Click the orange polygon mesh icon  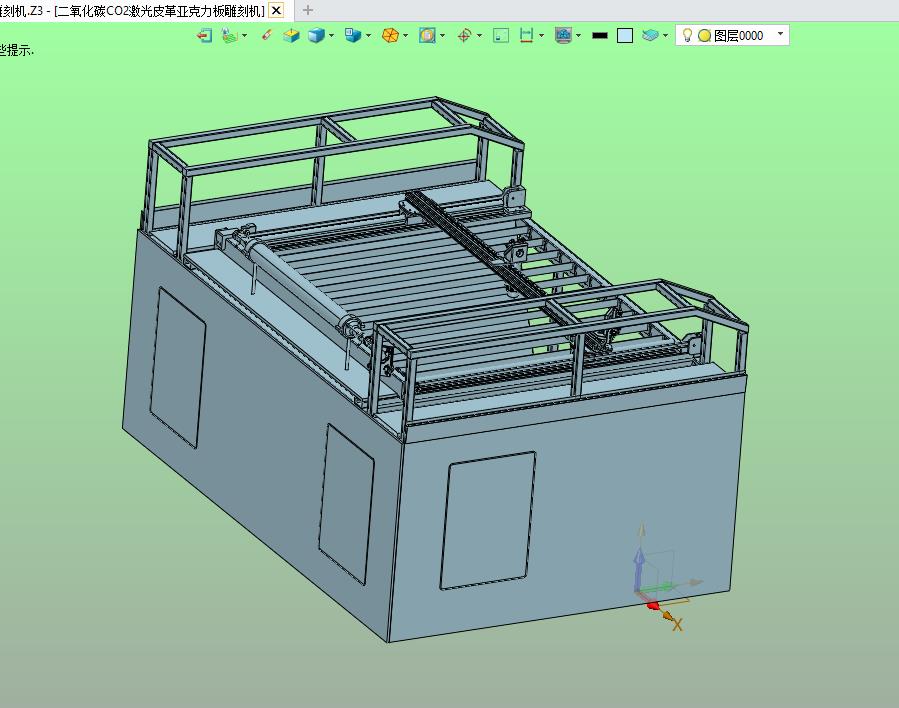(390, 36)
